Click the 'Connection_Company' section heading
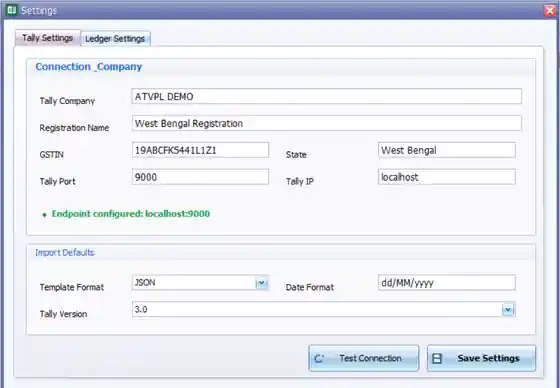 (89, 67)
